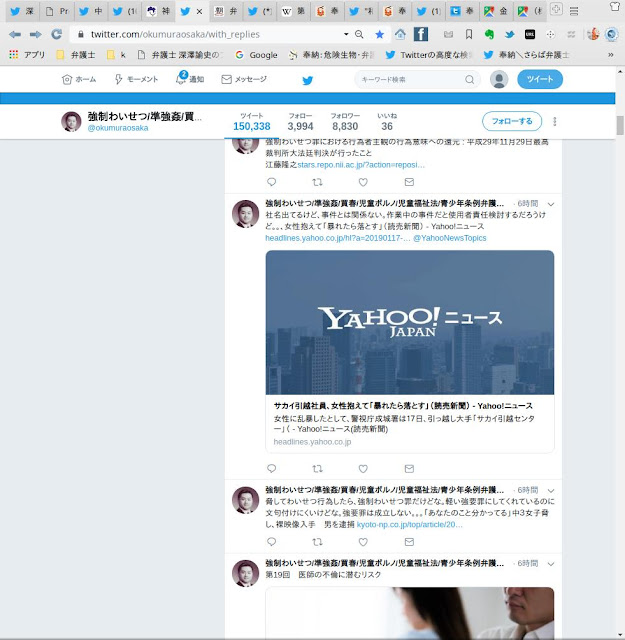Image resolution: width=625 pixels, height=640 pixels.
Task: Open the headlines.yahoo.co.jp/hl?a=20190117 link
Action: point(338,238)
